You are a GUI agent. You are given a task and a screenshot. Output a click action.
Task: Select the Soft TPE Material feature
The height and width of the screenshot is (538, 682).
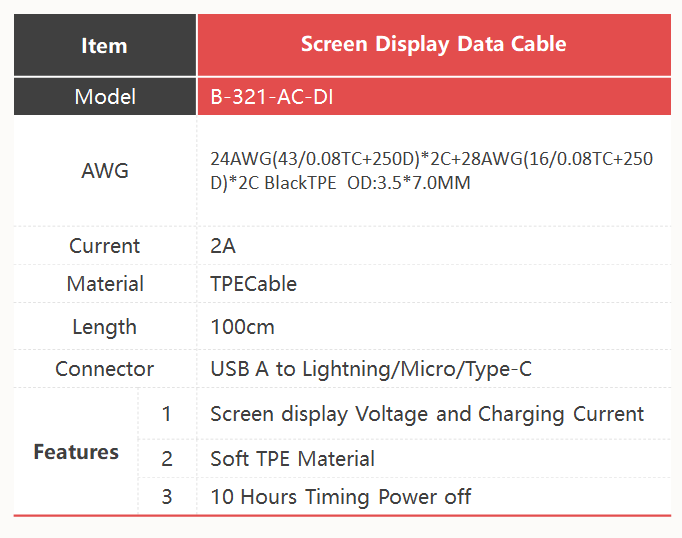coord(292,459)
